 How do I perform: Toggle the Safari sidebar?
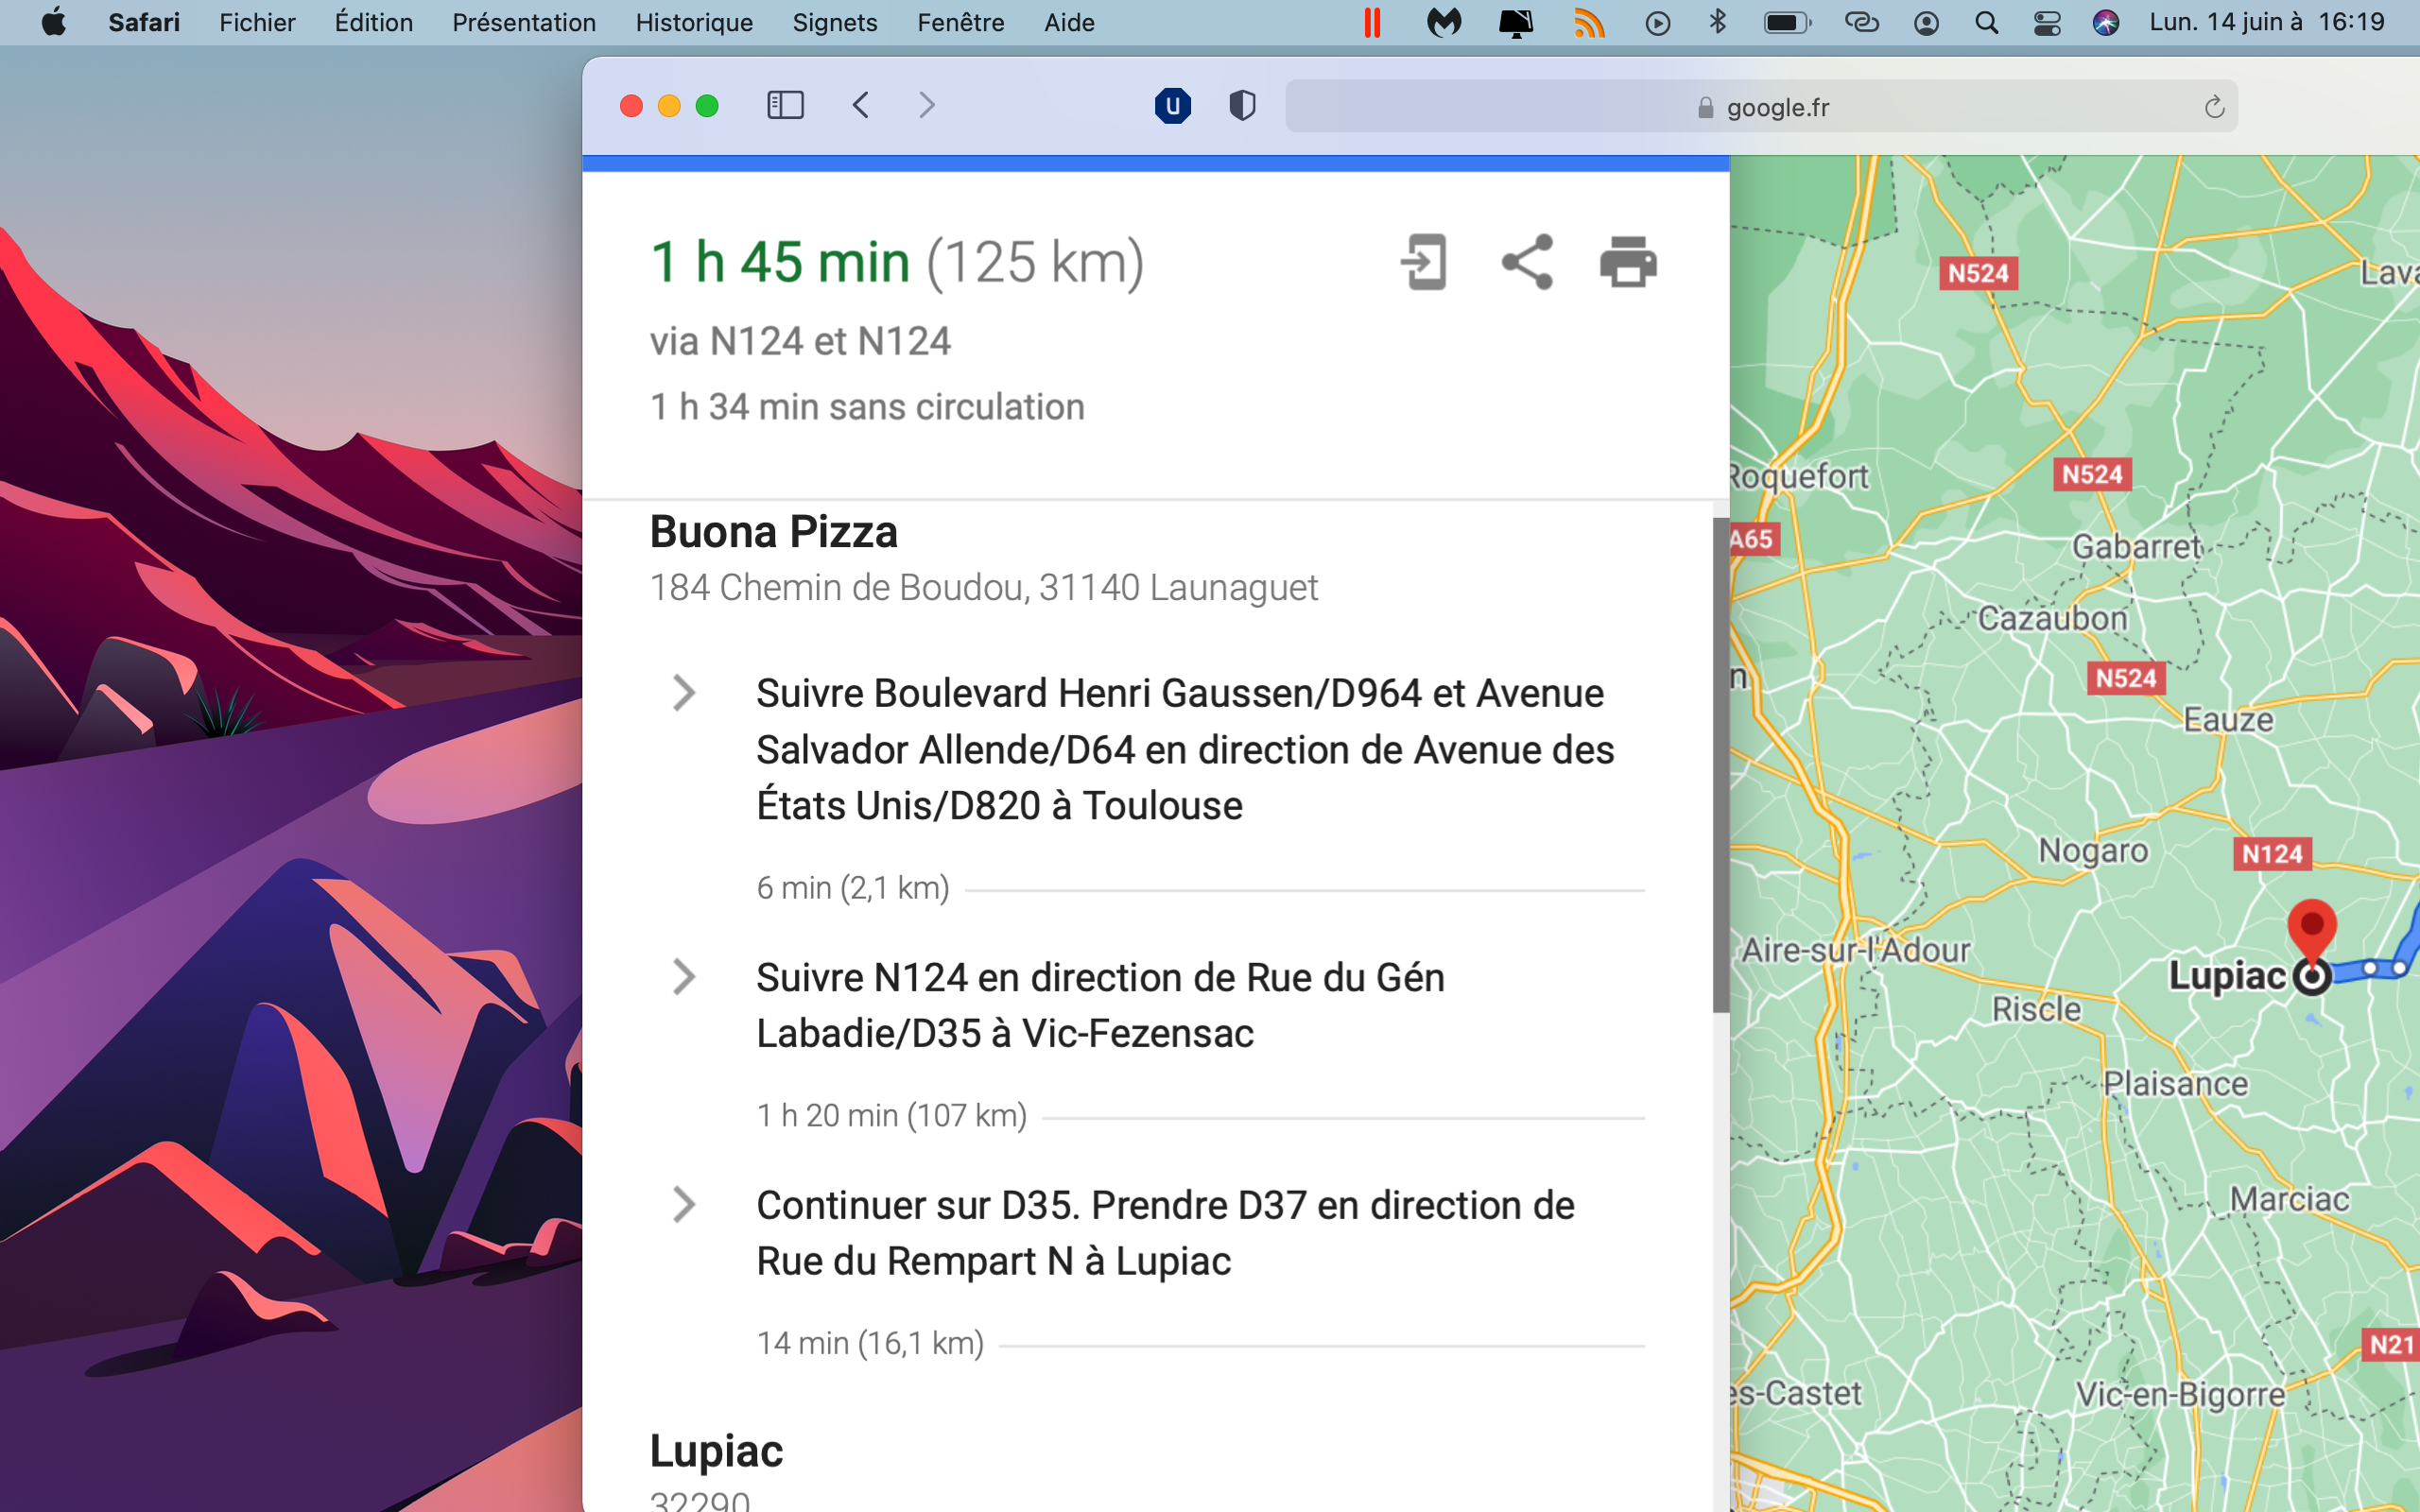click(x=785, y=105)
